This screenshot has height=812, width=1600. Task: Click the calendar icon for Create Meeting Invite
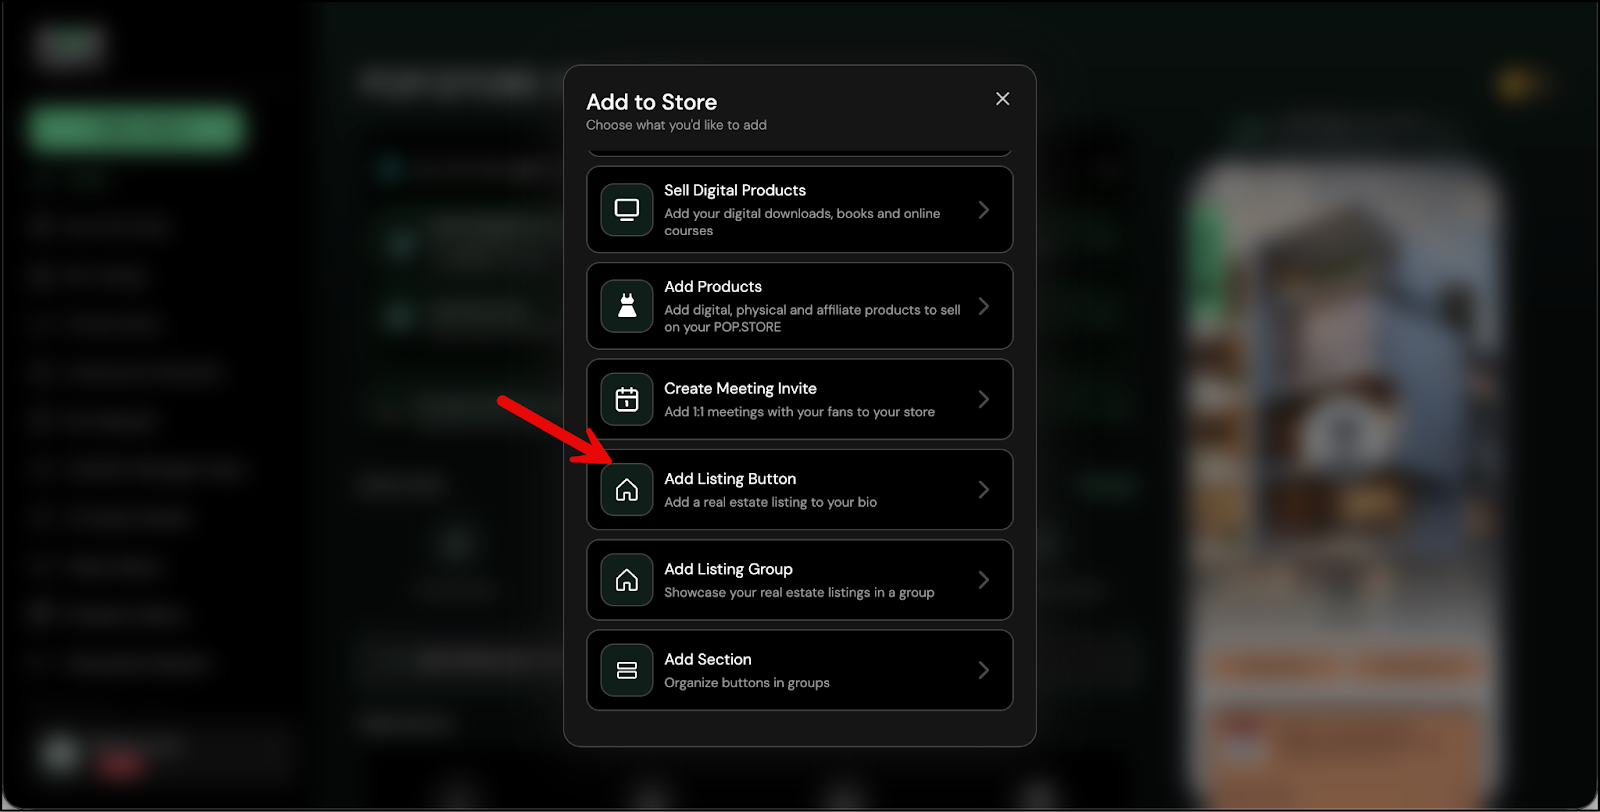pos(627,399)
